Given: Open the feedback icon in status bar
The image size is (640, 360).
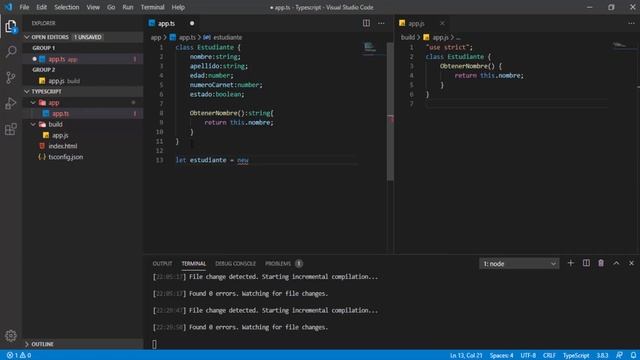Looking at the screenshot, I should tap(619, 356).
